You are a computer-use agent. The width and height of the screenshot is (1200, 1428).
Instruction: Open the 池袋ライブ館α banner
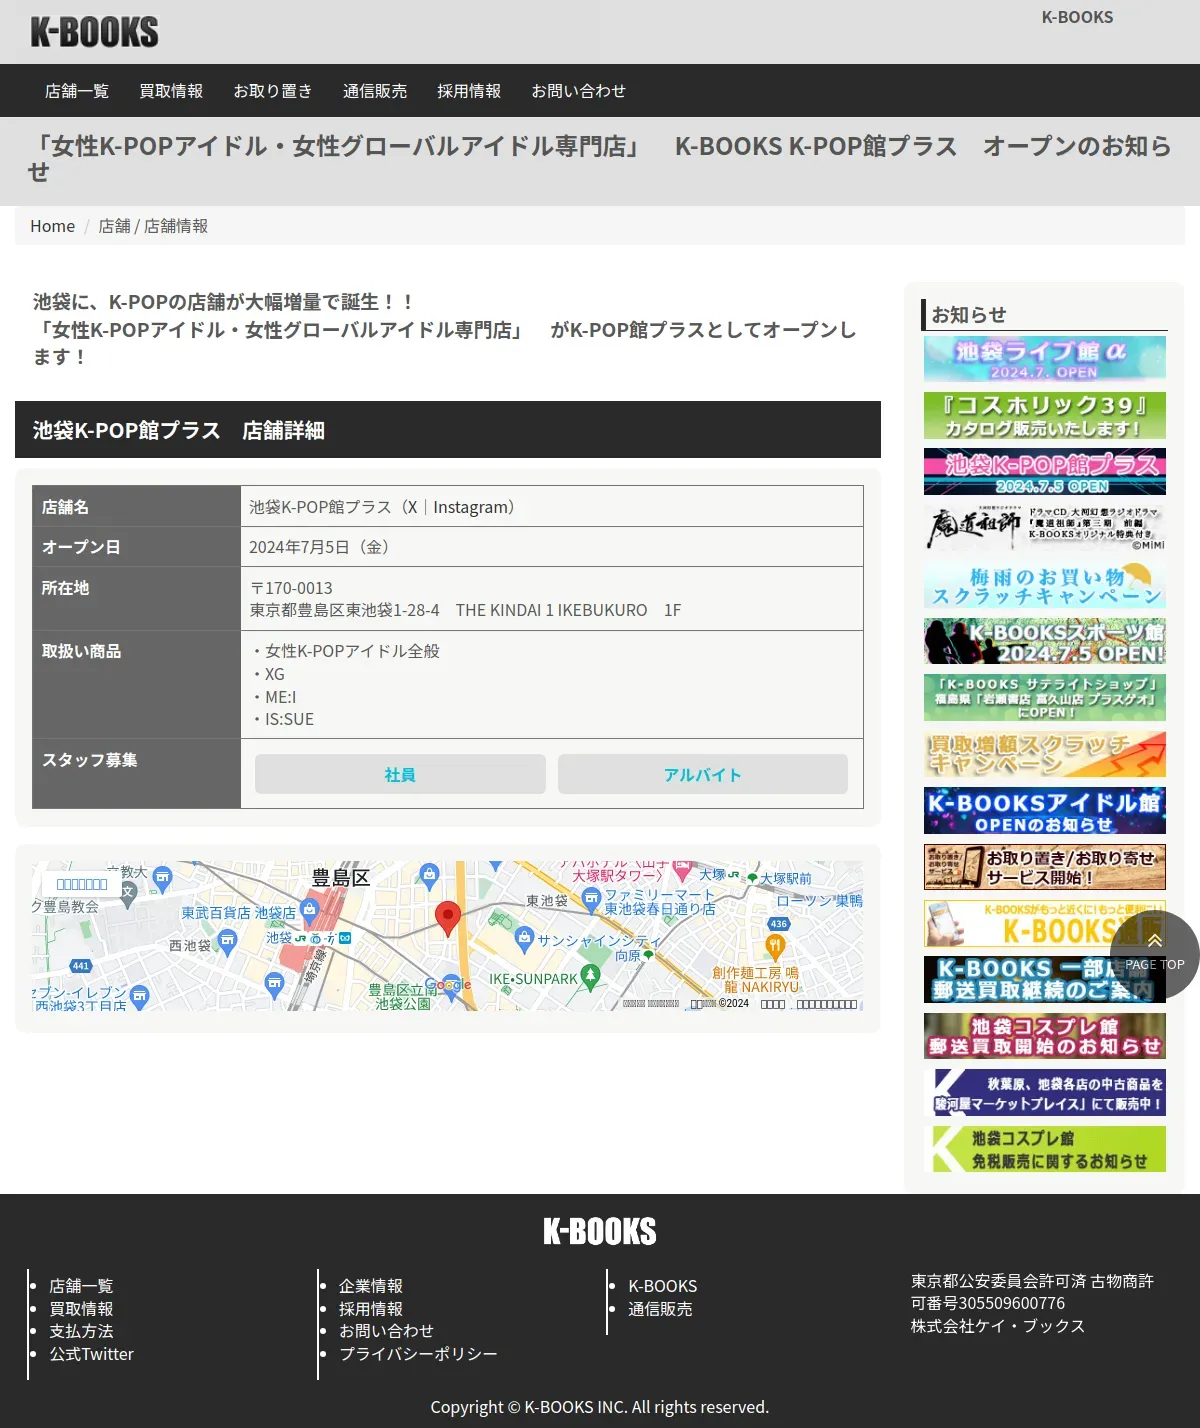[1045, 359]
